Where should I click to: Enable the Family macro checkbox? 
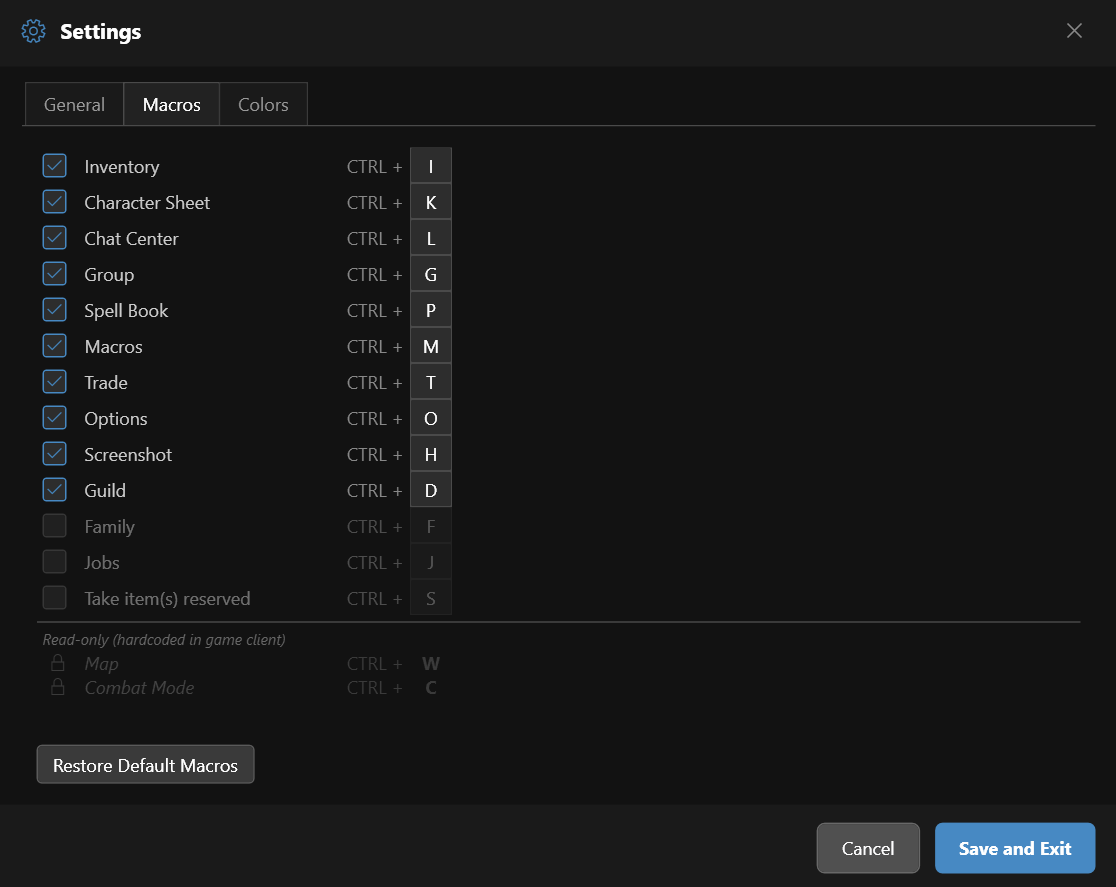click(x=55, y=526)
